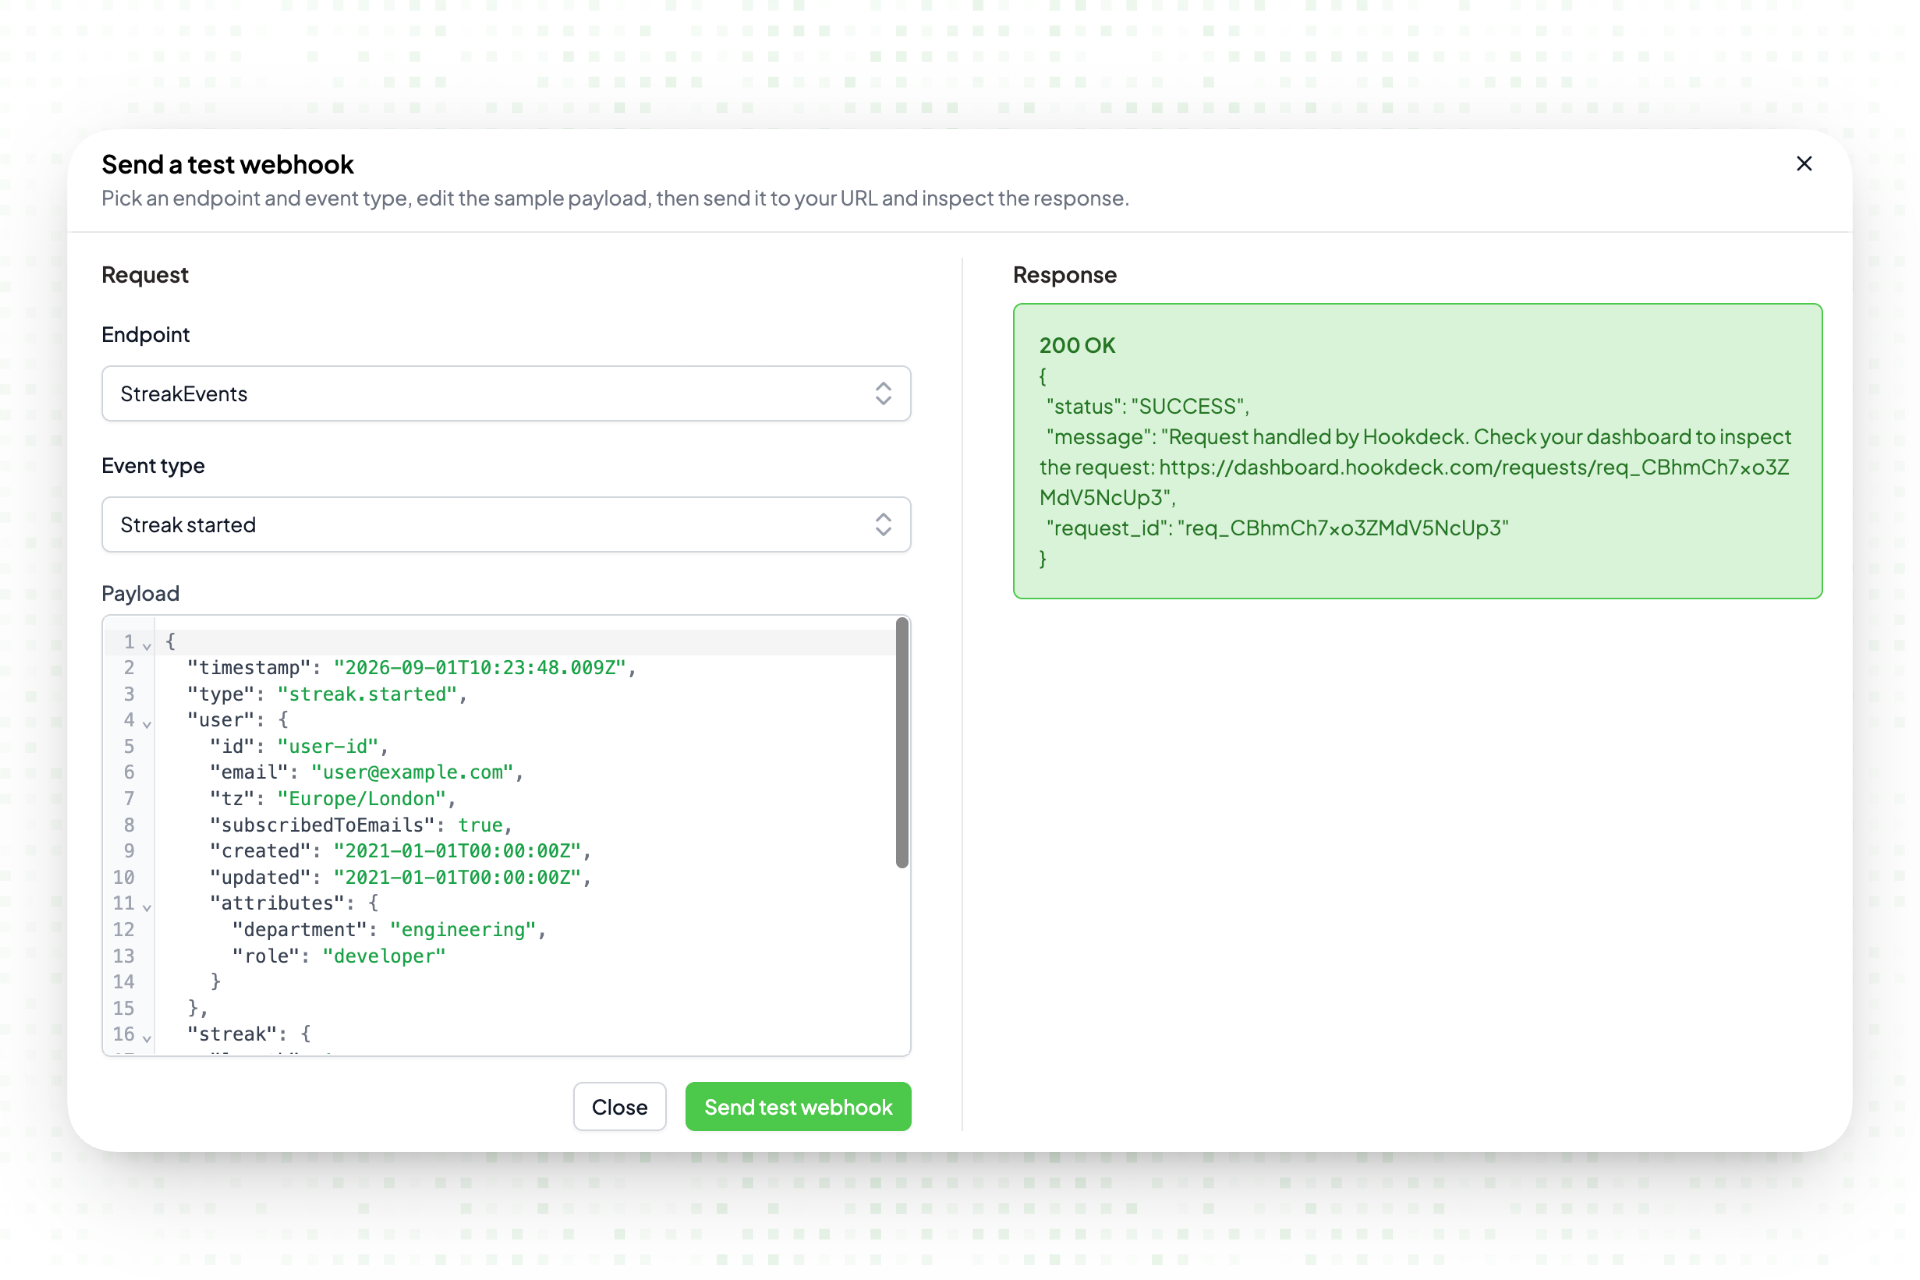Click the request_id value in response
1920x1280 pixels.
point(1343,528)
